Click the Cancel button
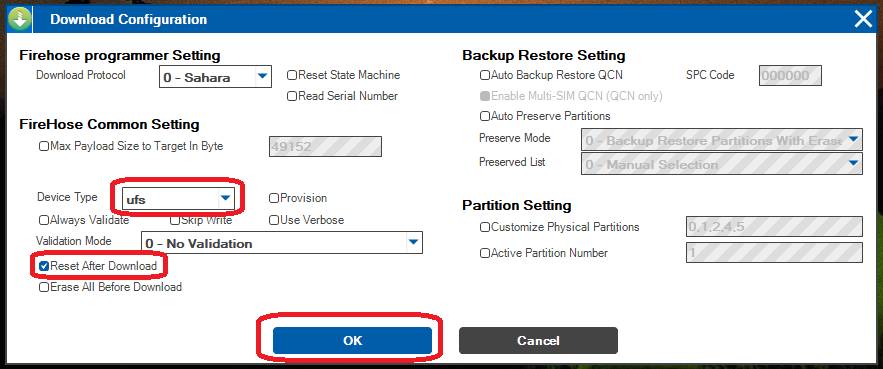The height and width of the screenshot is (369, 883). pyautogui.click(x=538, y=340)
